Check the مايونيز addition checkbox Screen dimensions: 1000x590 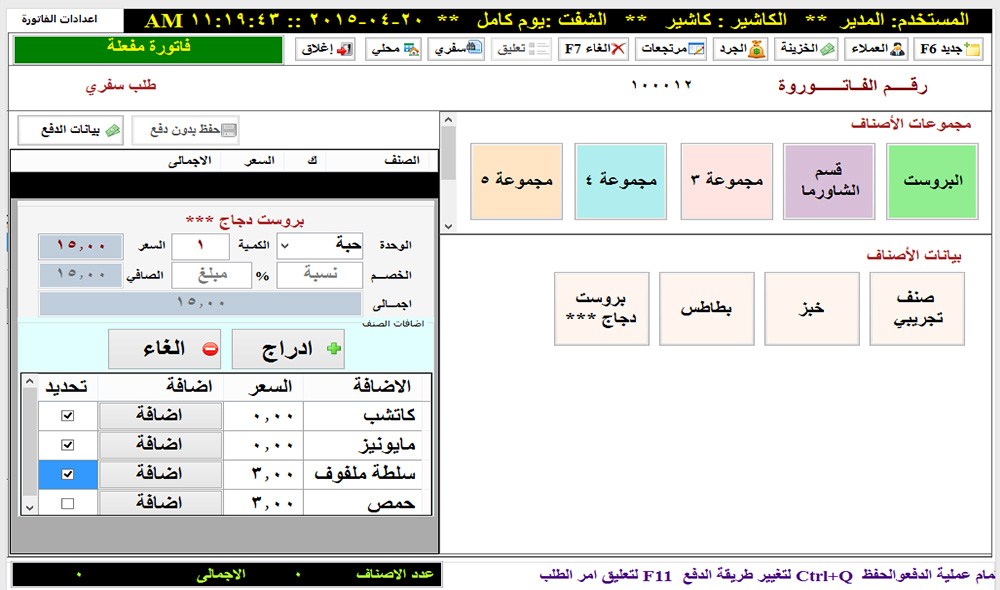point(67,444)
